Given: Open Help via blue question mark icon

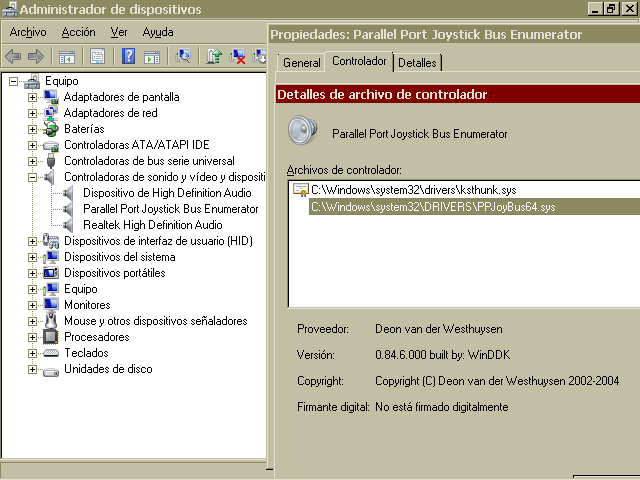Looking at the screenshot, I should (128, 56).
